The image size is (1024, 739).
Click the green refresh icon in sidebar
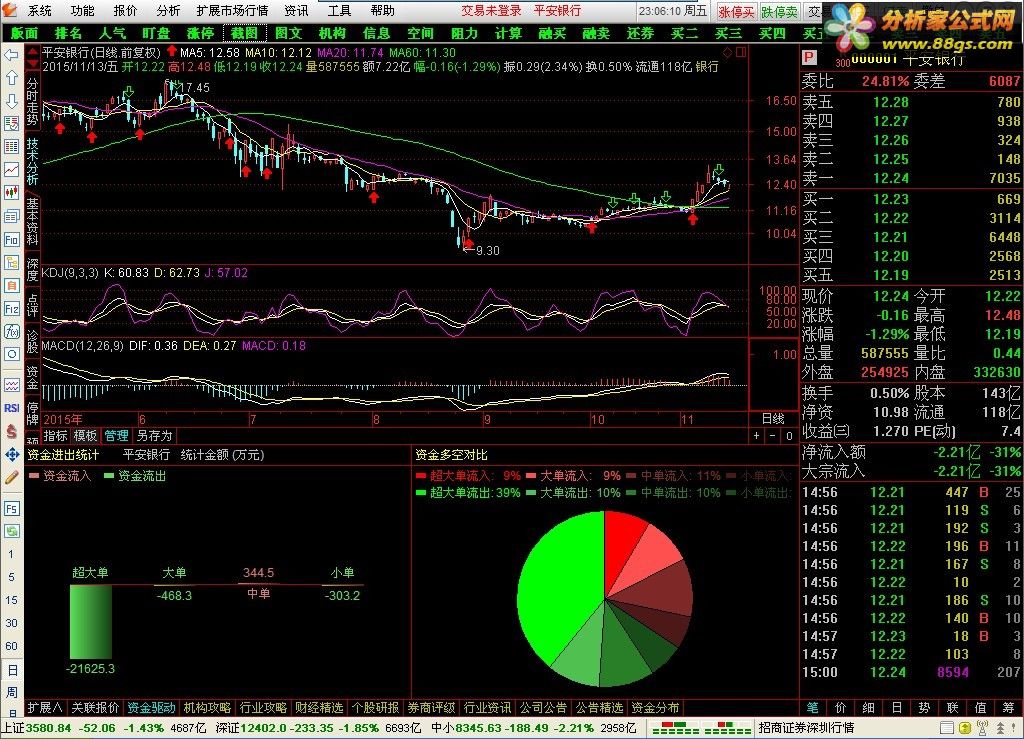tap(11, 531)
